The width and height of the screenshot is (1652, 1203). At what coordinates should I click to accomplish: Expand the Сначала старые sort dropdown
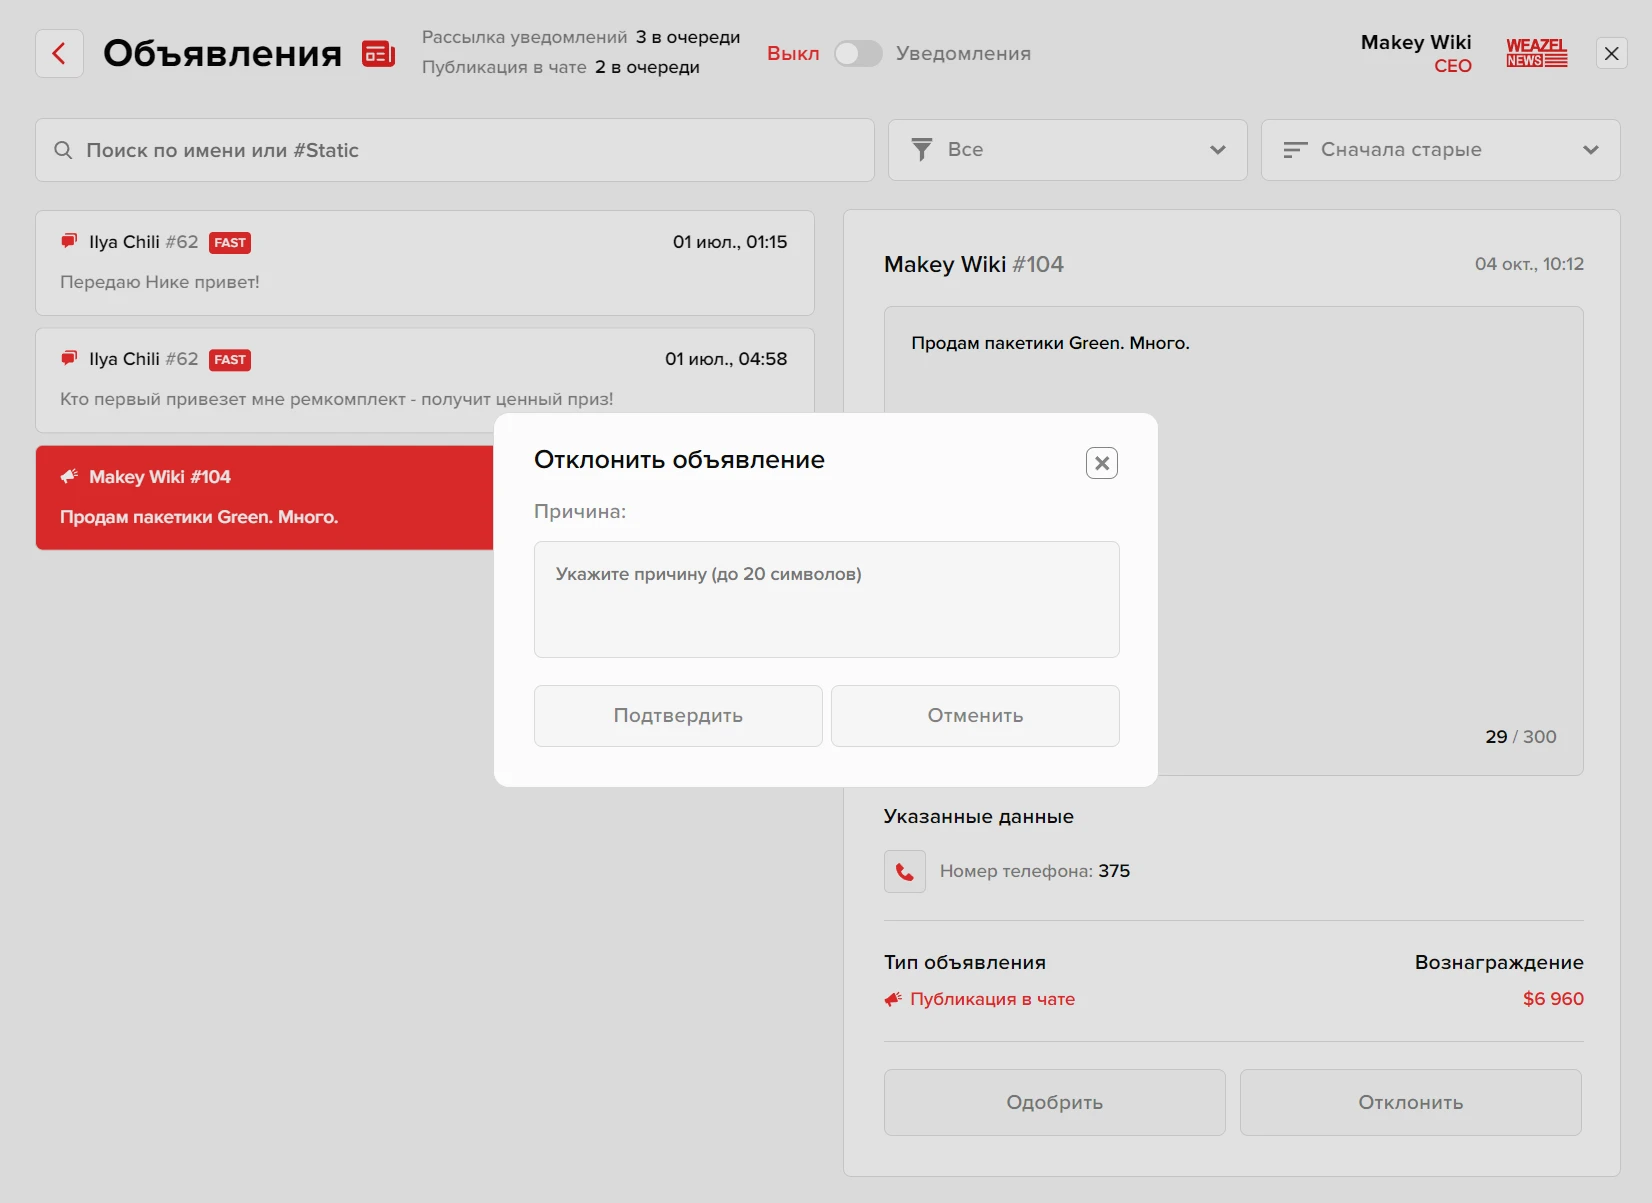click(x=1439, y=150)
